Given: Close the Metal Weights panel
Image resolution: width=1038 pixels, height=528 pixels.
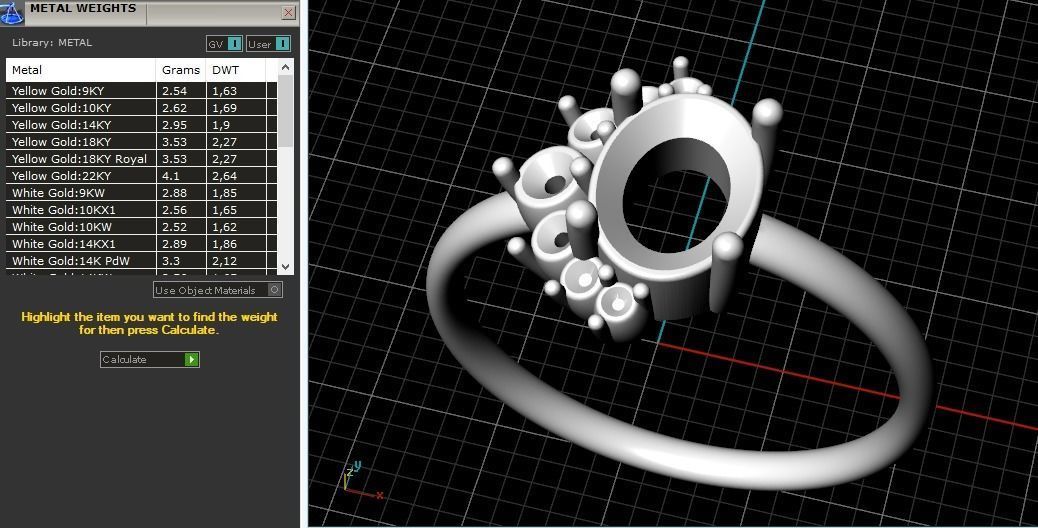Looking at the screenshot, I should pos(289,13).
